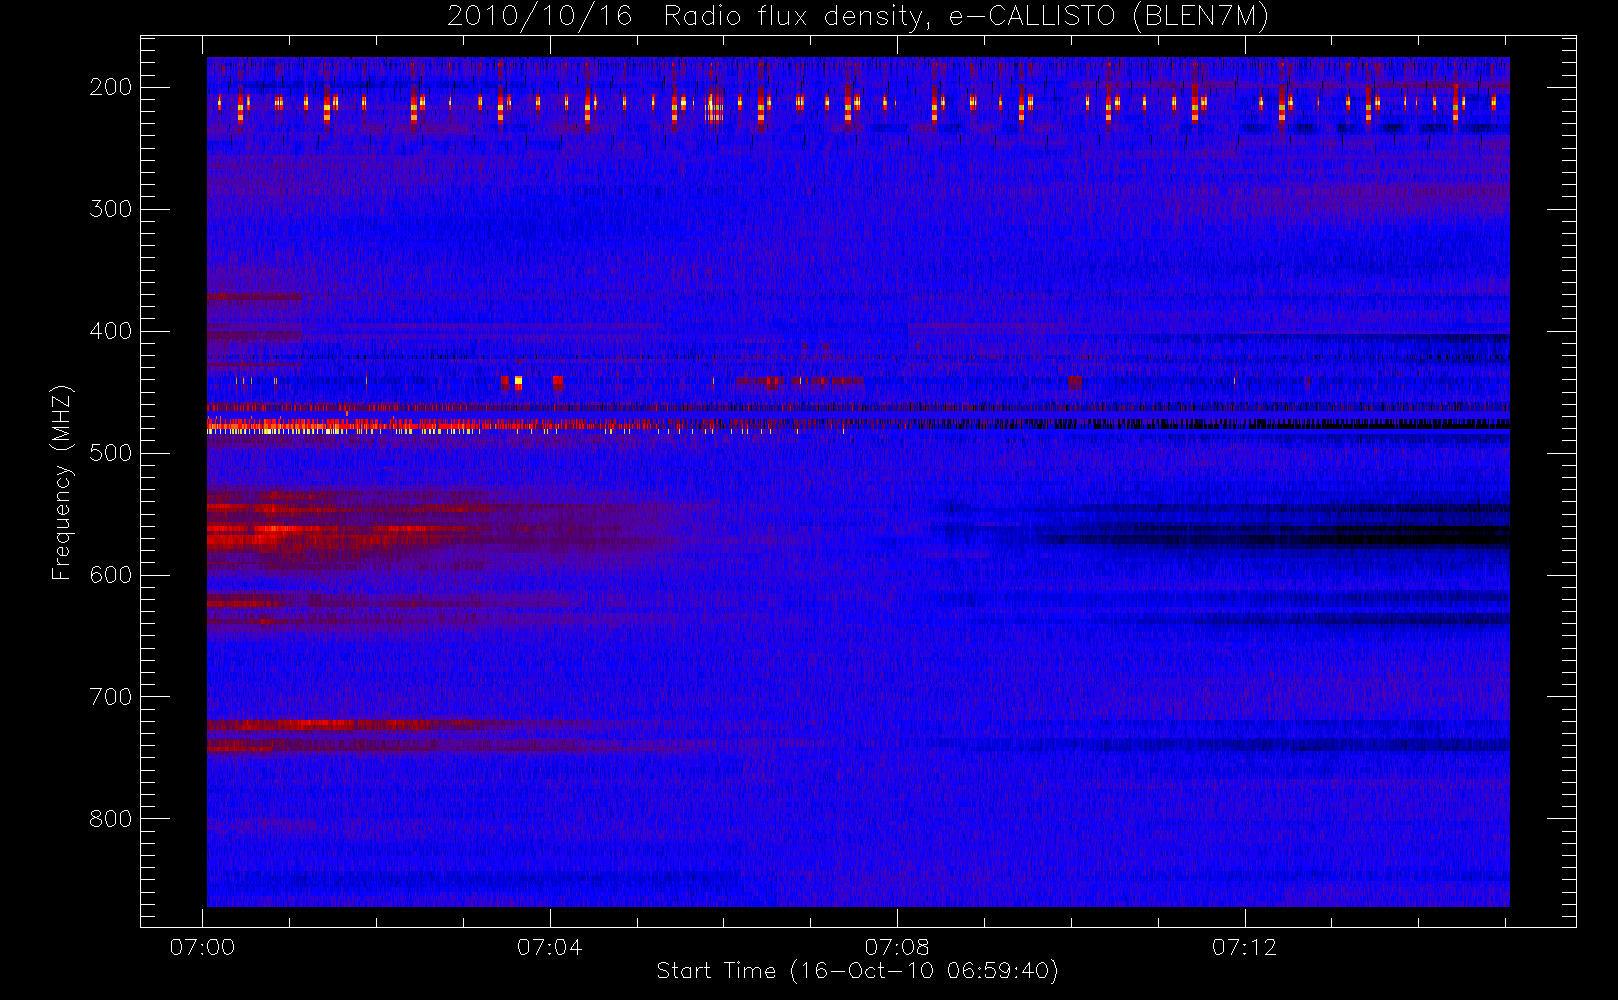Click the 07:12 time tick label
Screen dimensions: 1618x1000
pos(1245,947)
